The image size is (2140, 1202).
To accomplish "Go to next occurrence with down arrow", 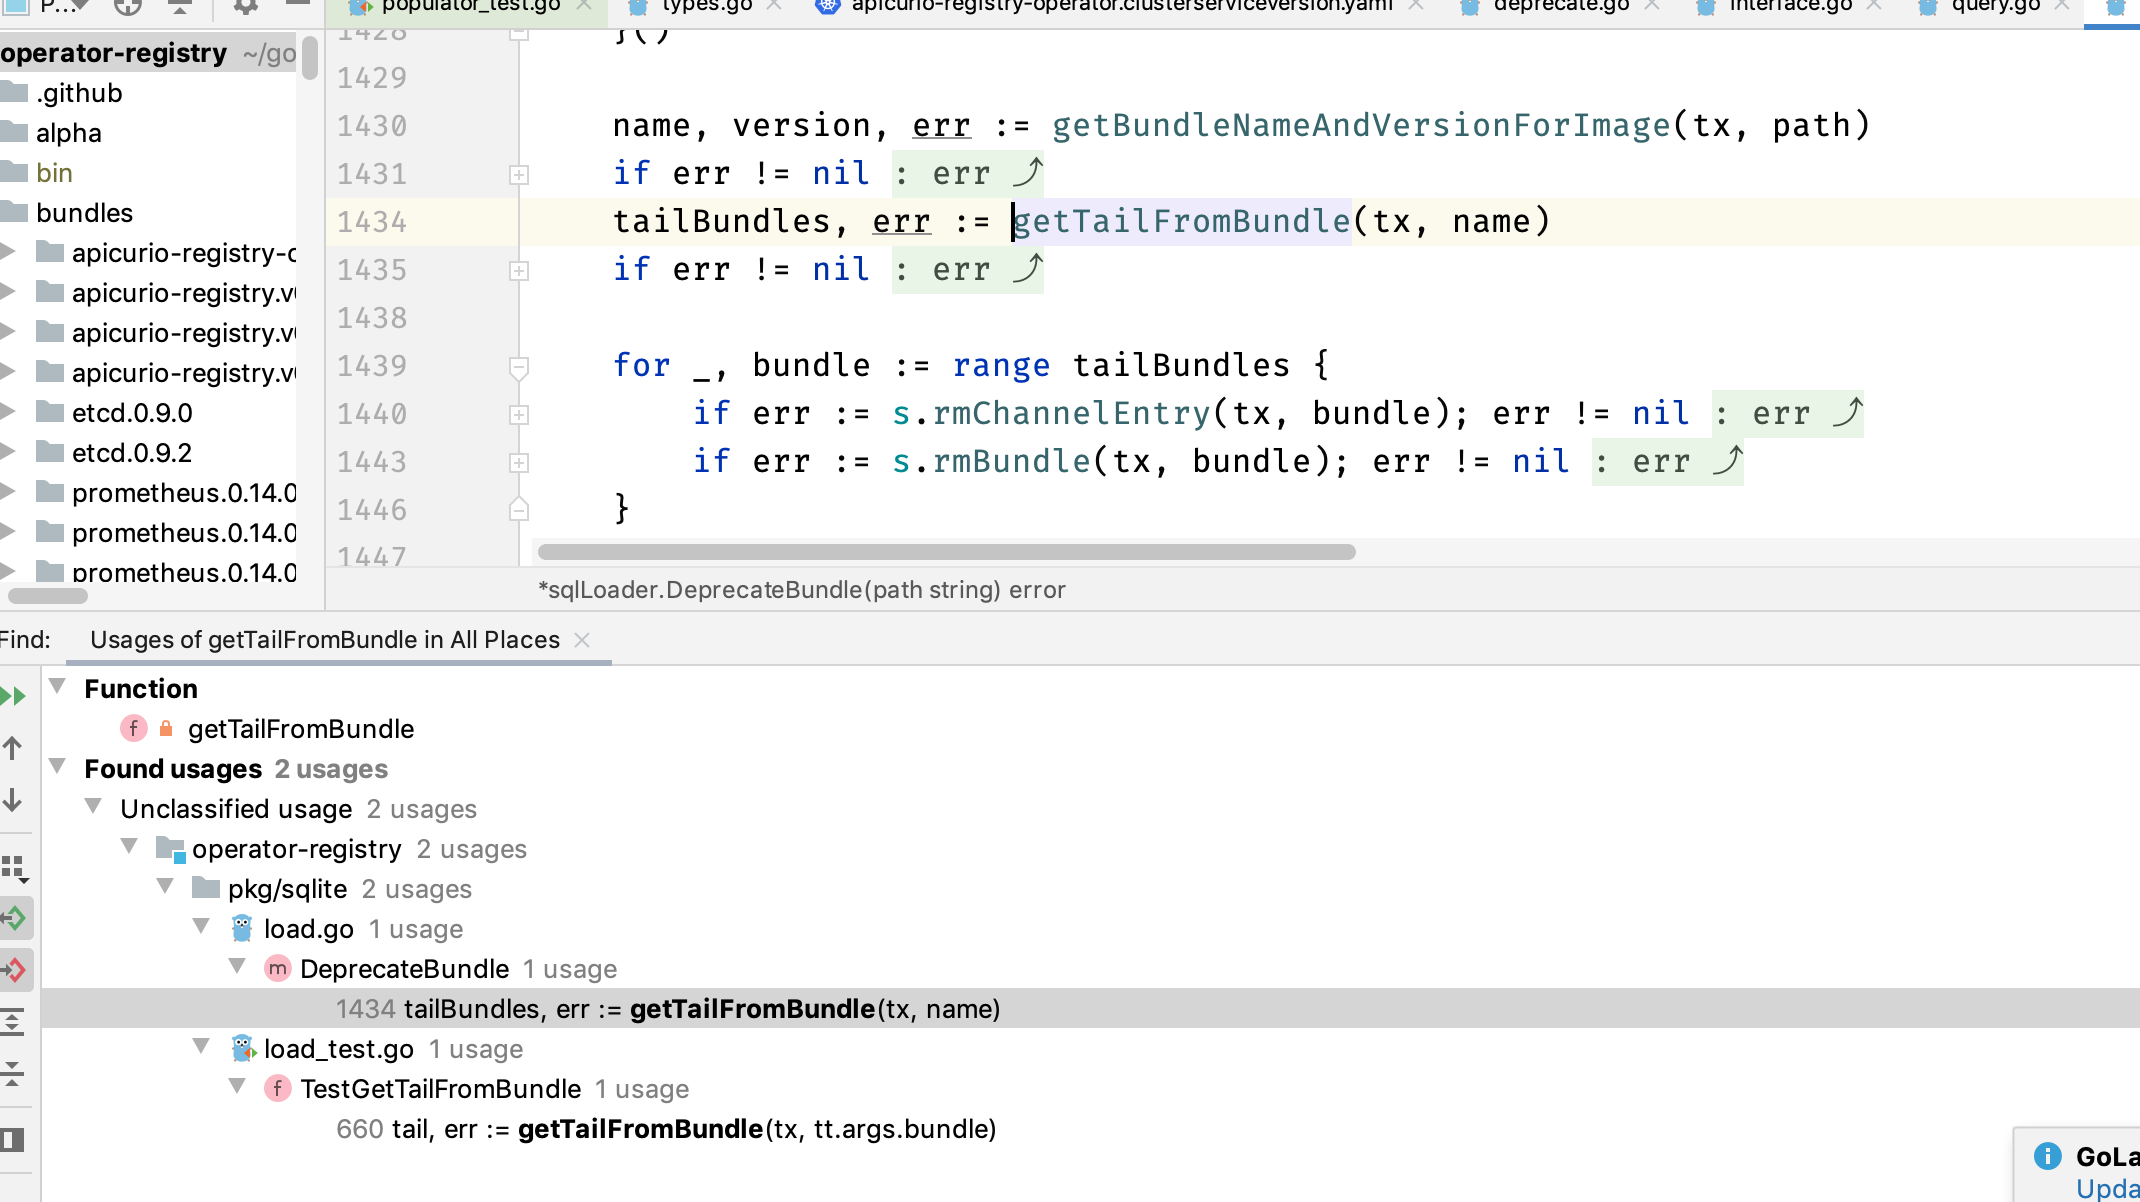I will coord(13,800).
